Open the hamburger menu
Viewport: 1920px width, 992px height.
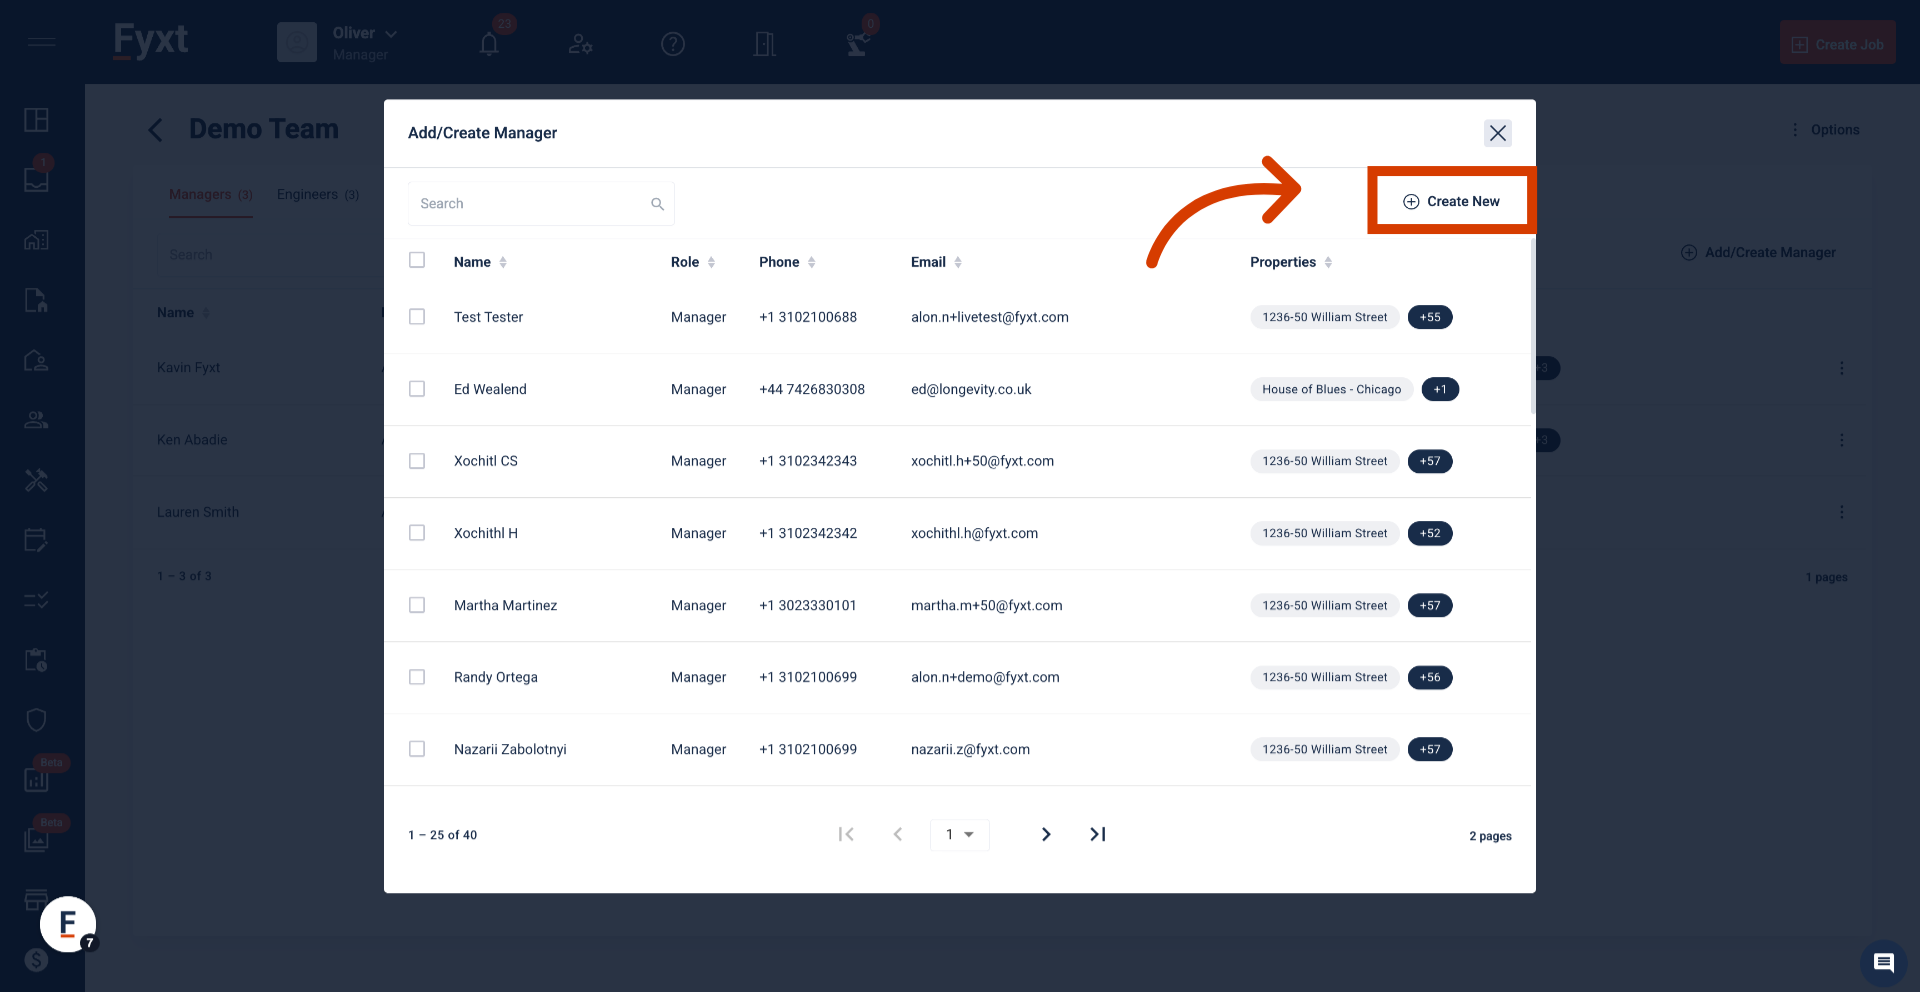[42, 42]
